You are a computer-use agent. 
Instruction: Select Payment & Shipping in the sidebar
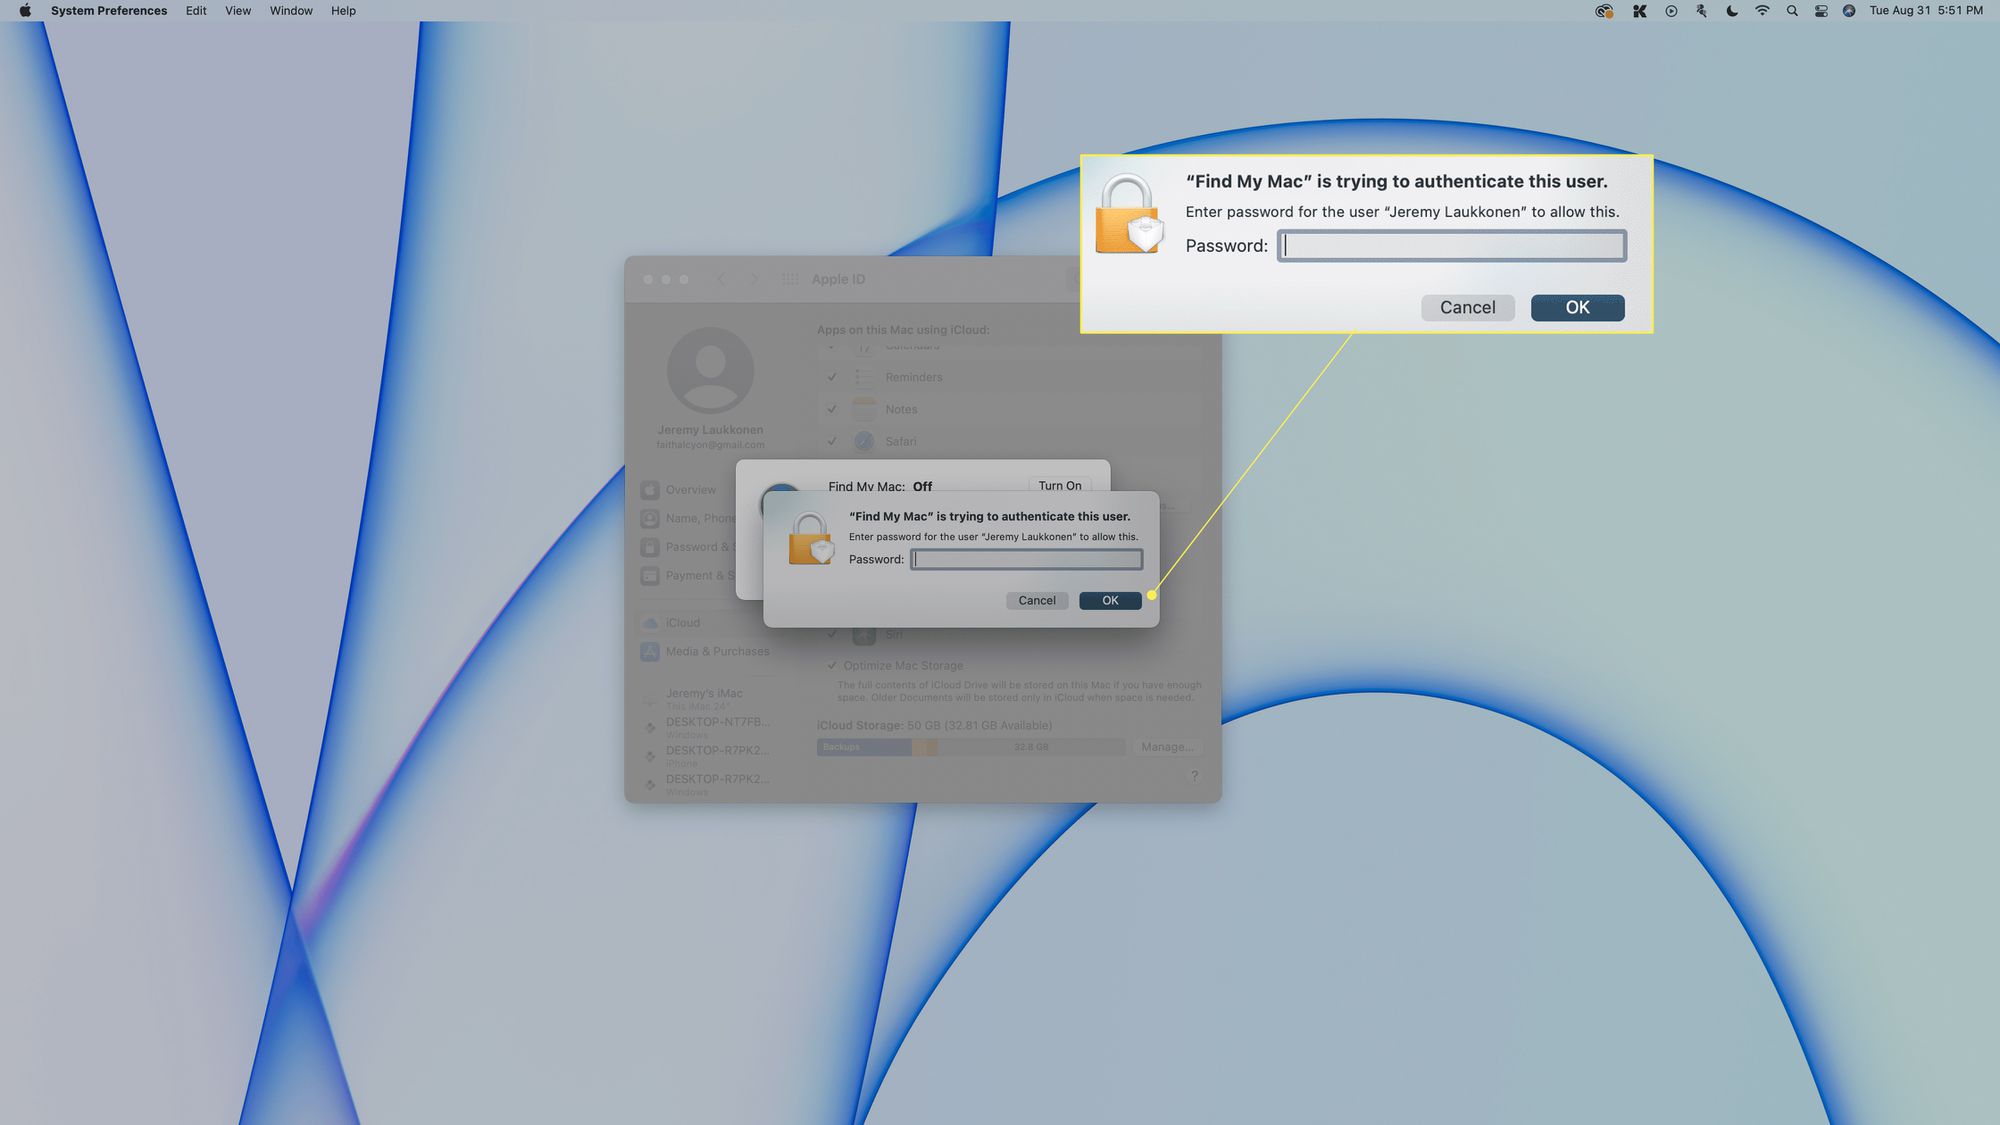click(688, 575)
